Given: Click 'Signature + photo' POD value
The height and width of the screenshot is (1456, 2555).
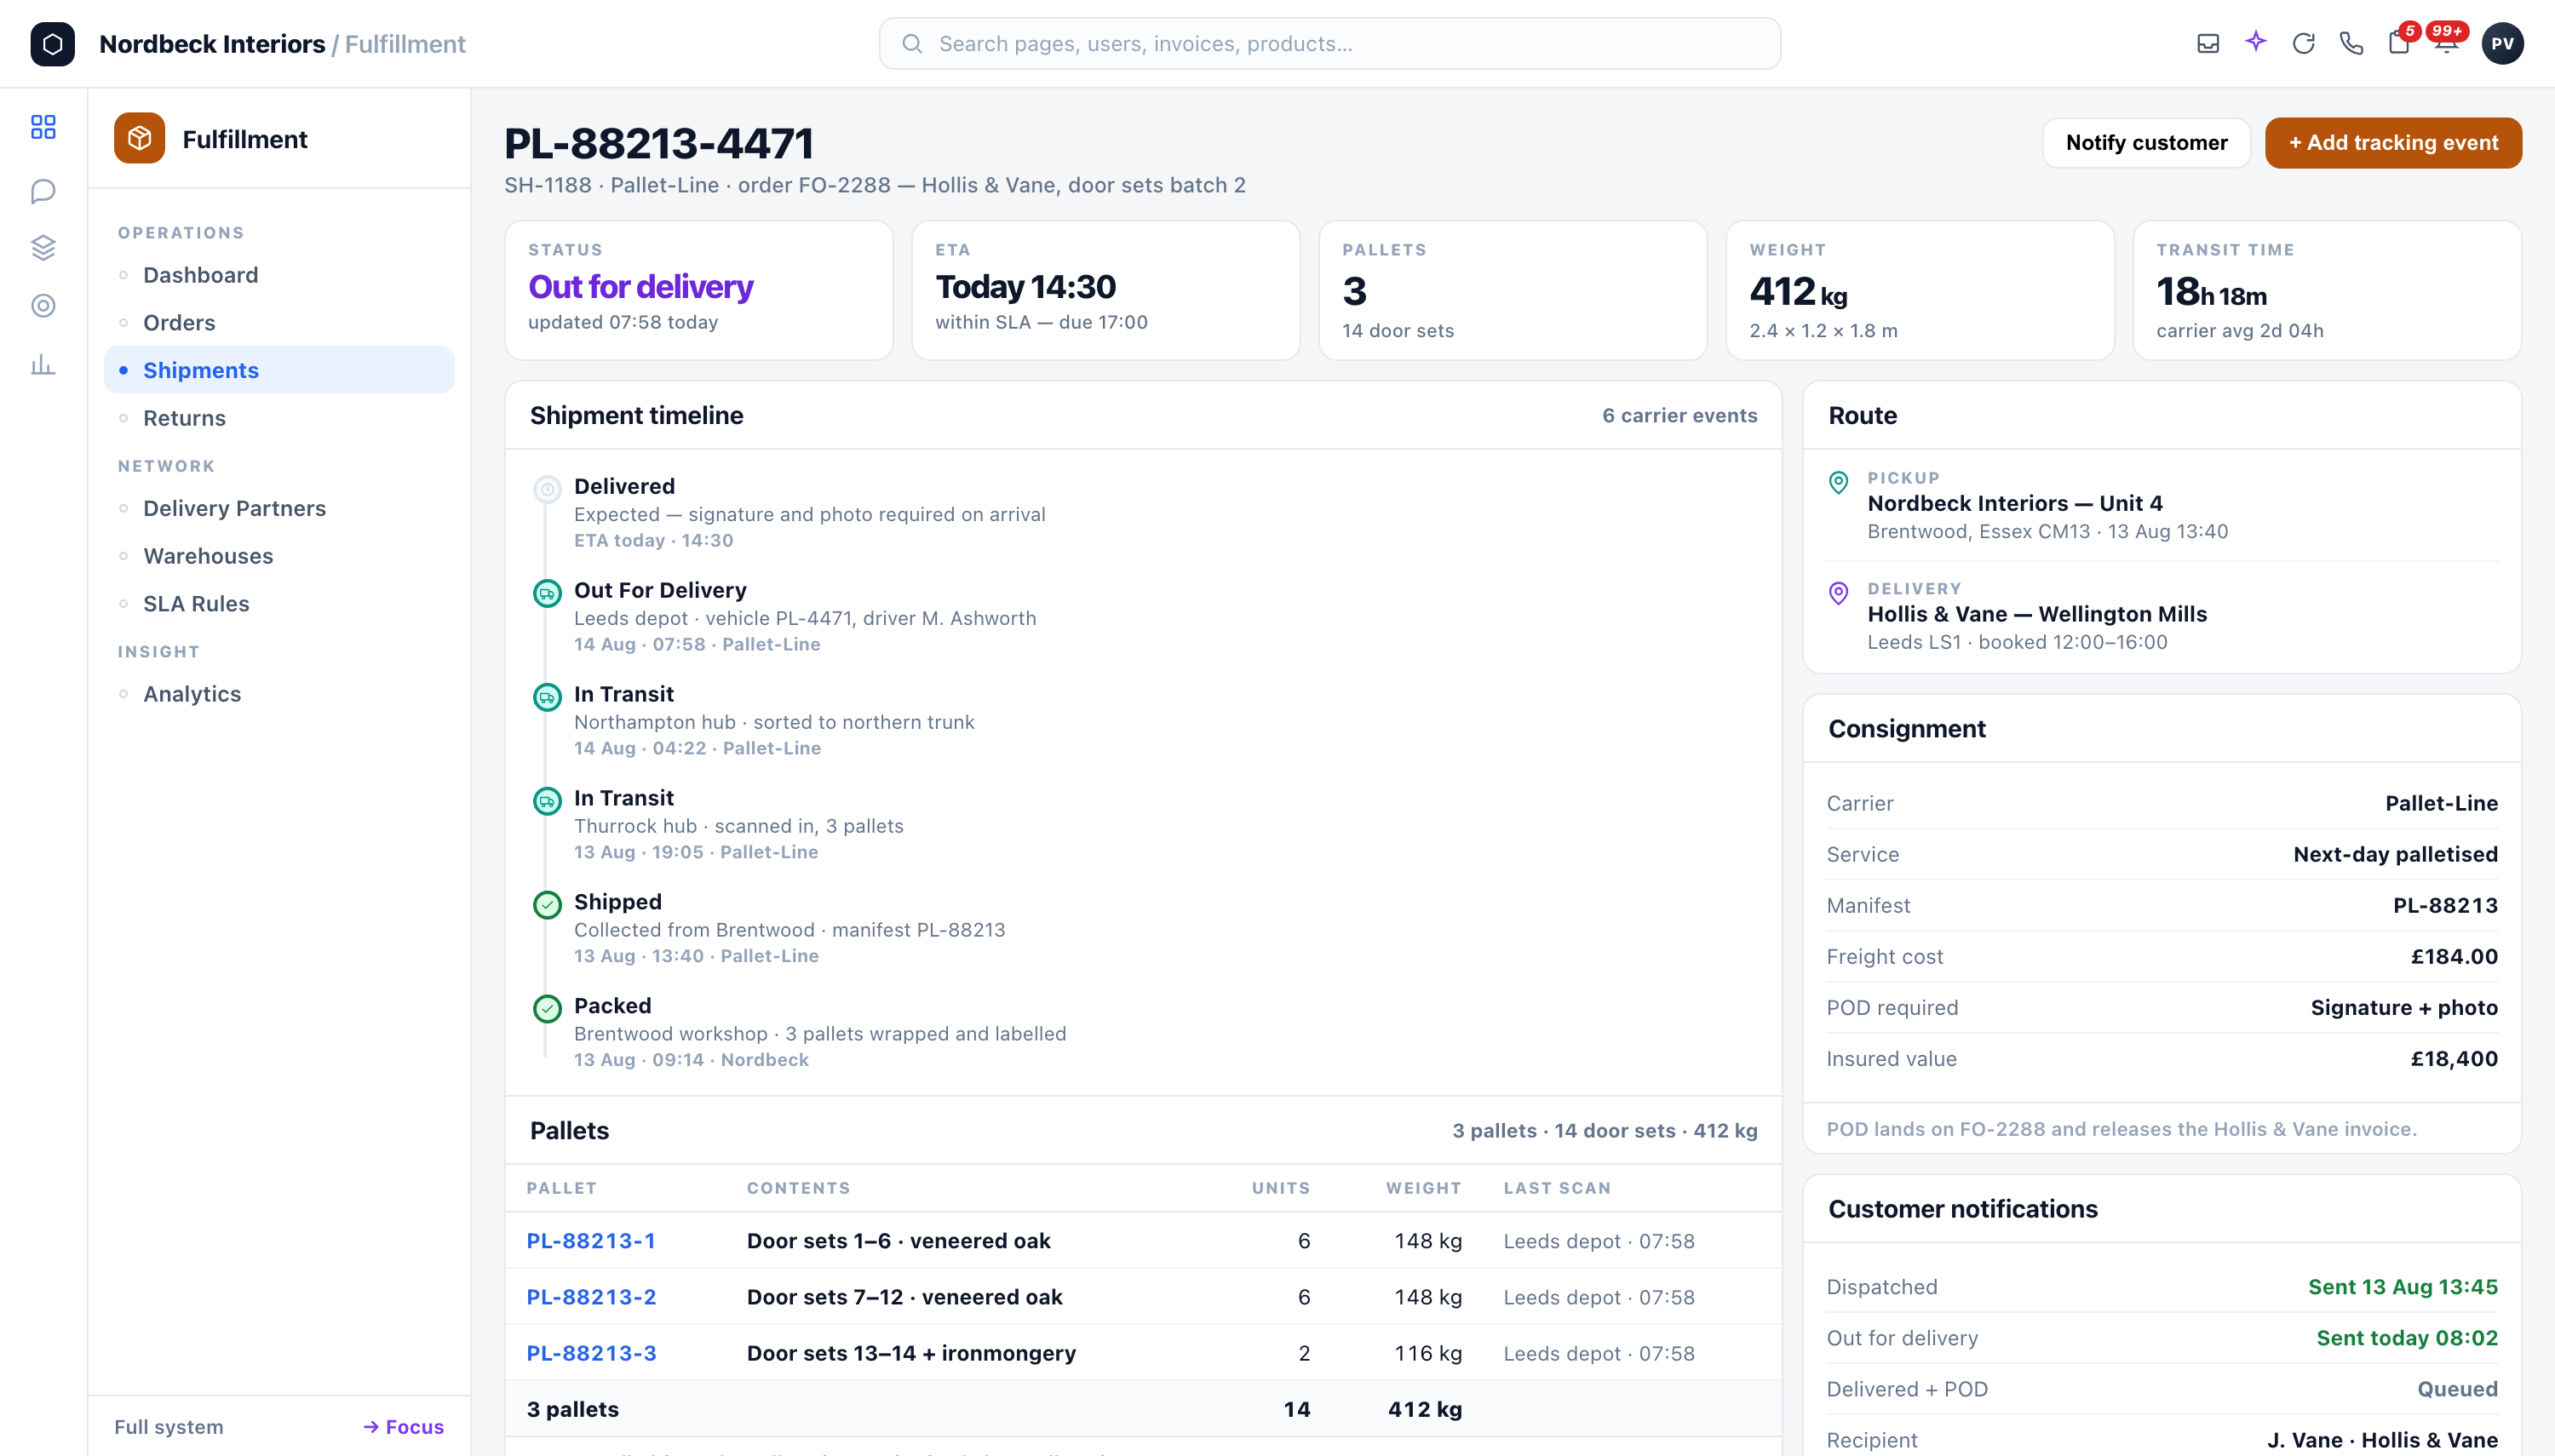Looking at the screenshot, I should coord(2404,1008).
